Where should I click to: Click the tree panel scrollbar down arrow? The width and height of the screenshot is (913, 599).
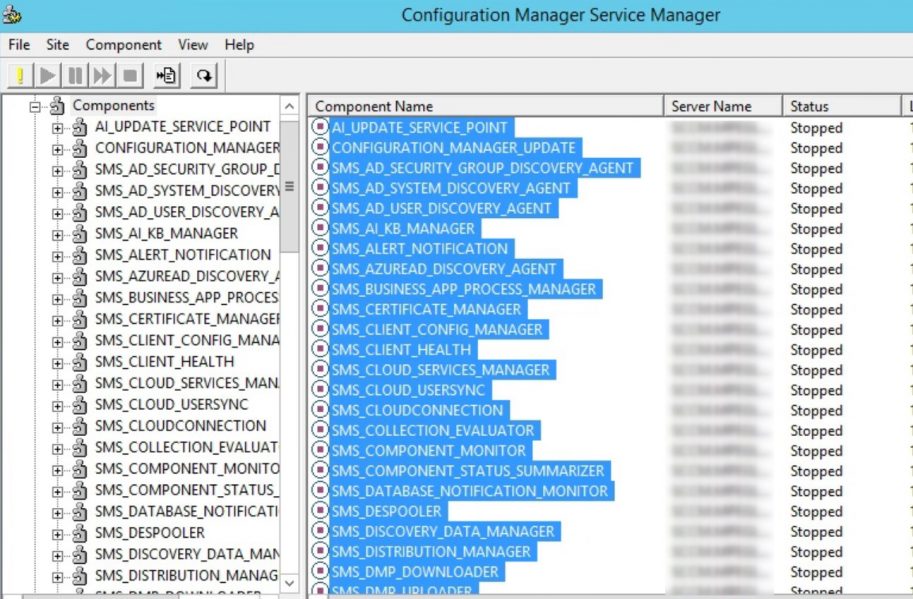[290, 583]
